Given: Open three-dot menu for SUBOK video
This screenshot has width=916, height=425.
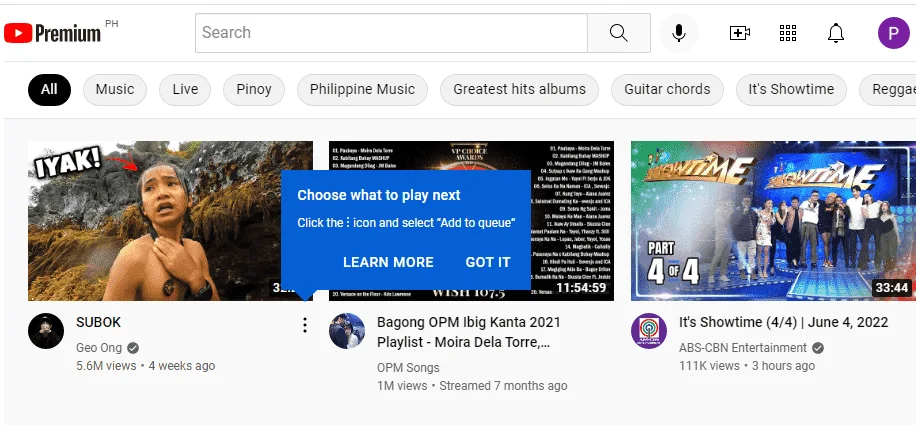Looking at the screenshot, I should click(x=304, y=325).
